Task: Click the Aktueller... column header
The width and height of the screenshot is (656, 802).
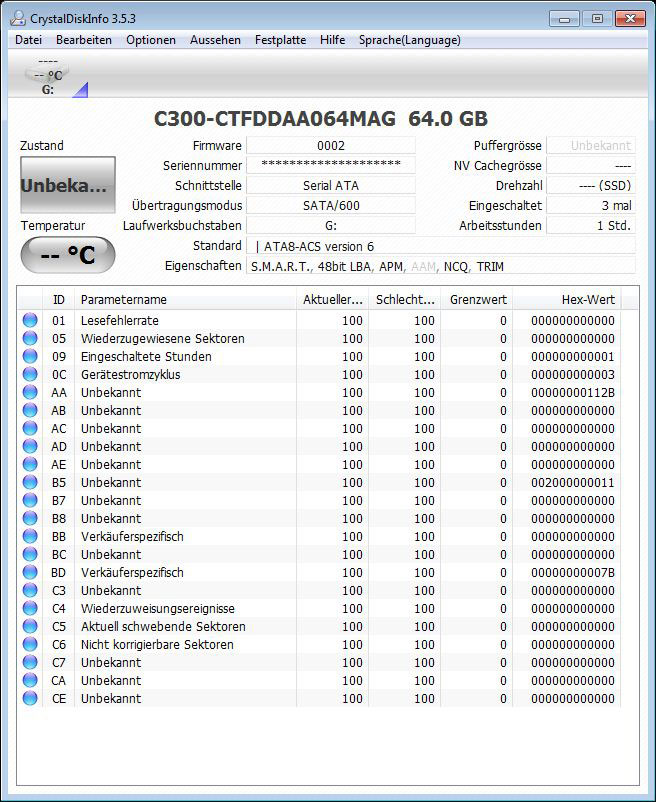Action: coord(332,300)
